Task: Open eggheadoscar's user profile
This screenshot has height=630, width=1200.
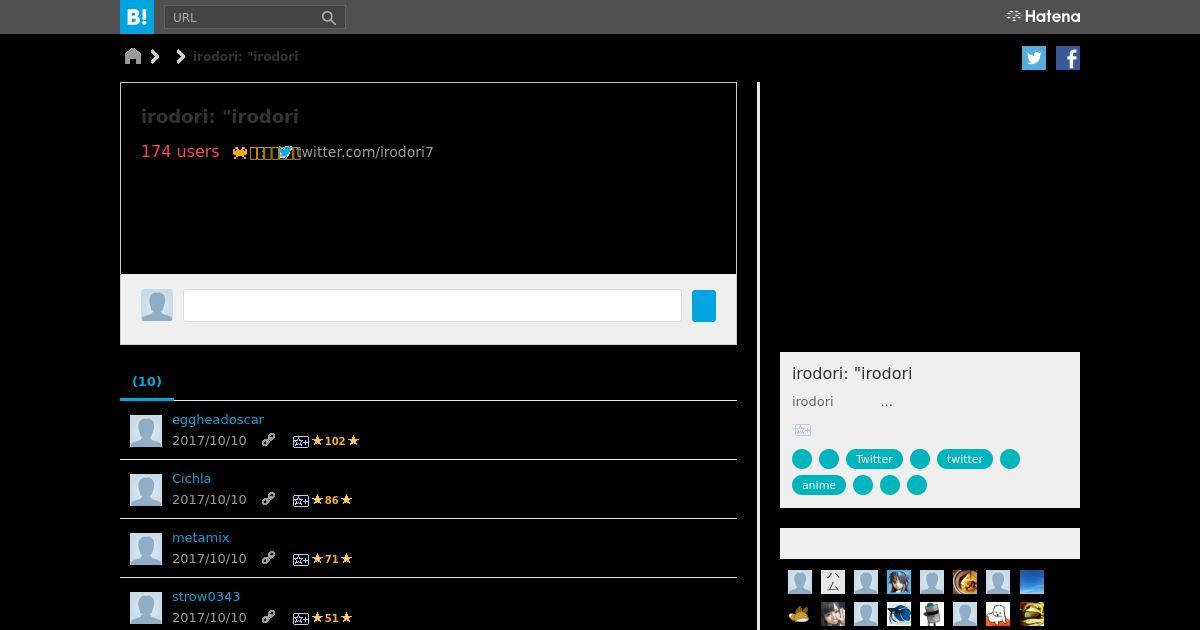Action: coord(218,419)
